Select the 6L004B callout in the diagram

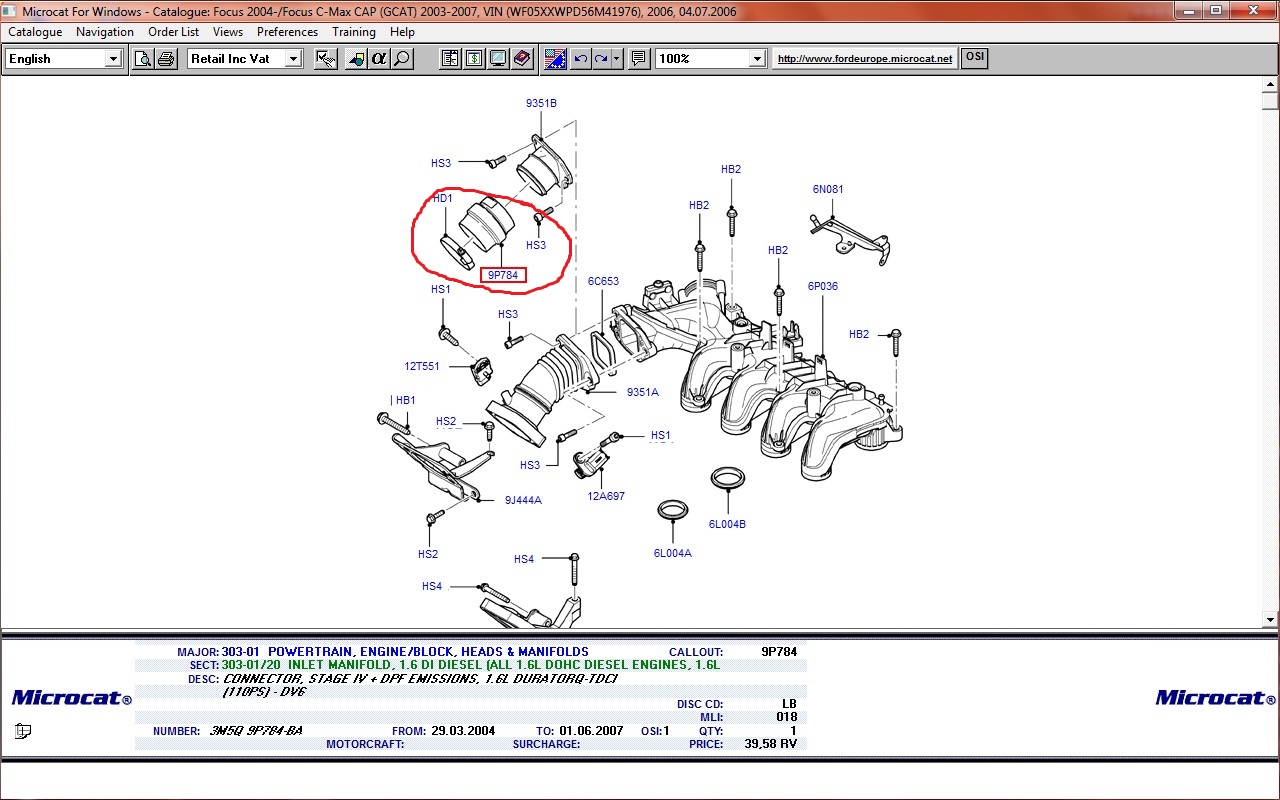pos(727,524)
